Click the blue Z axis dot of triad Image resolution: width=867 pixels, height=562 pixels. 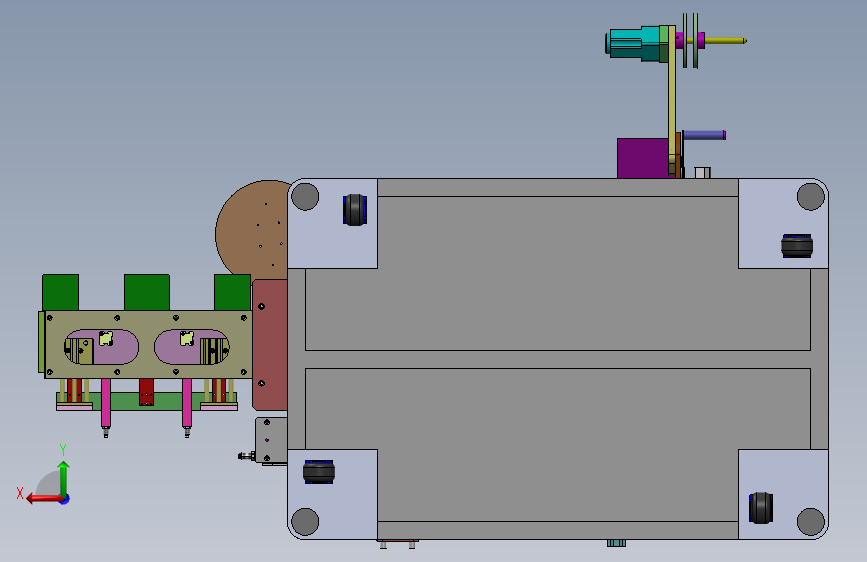pos(65,499)
